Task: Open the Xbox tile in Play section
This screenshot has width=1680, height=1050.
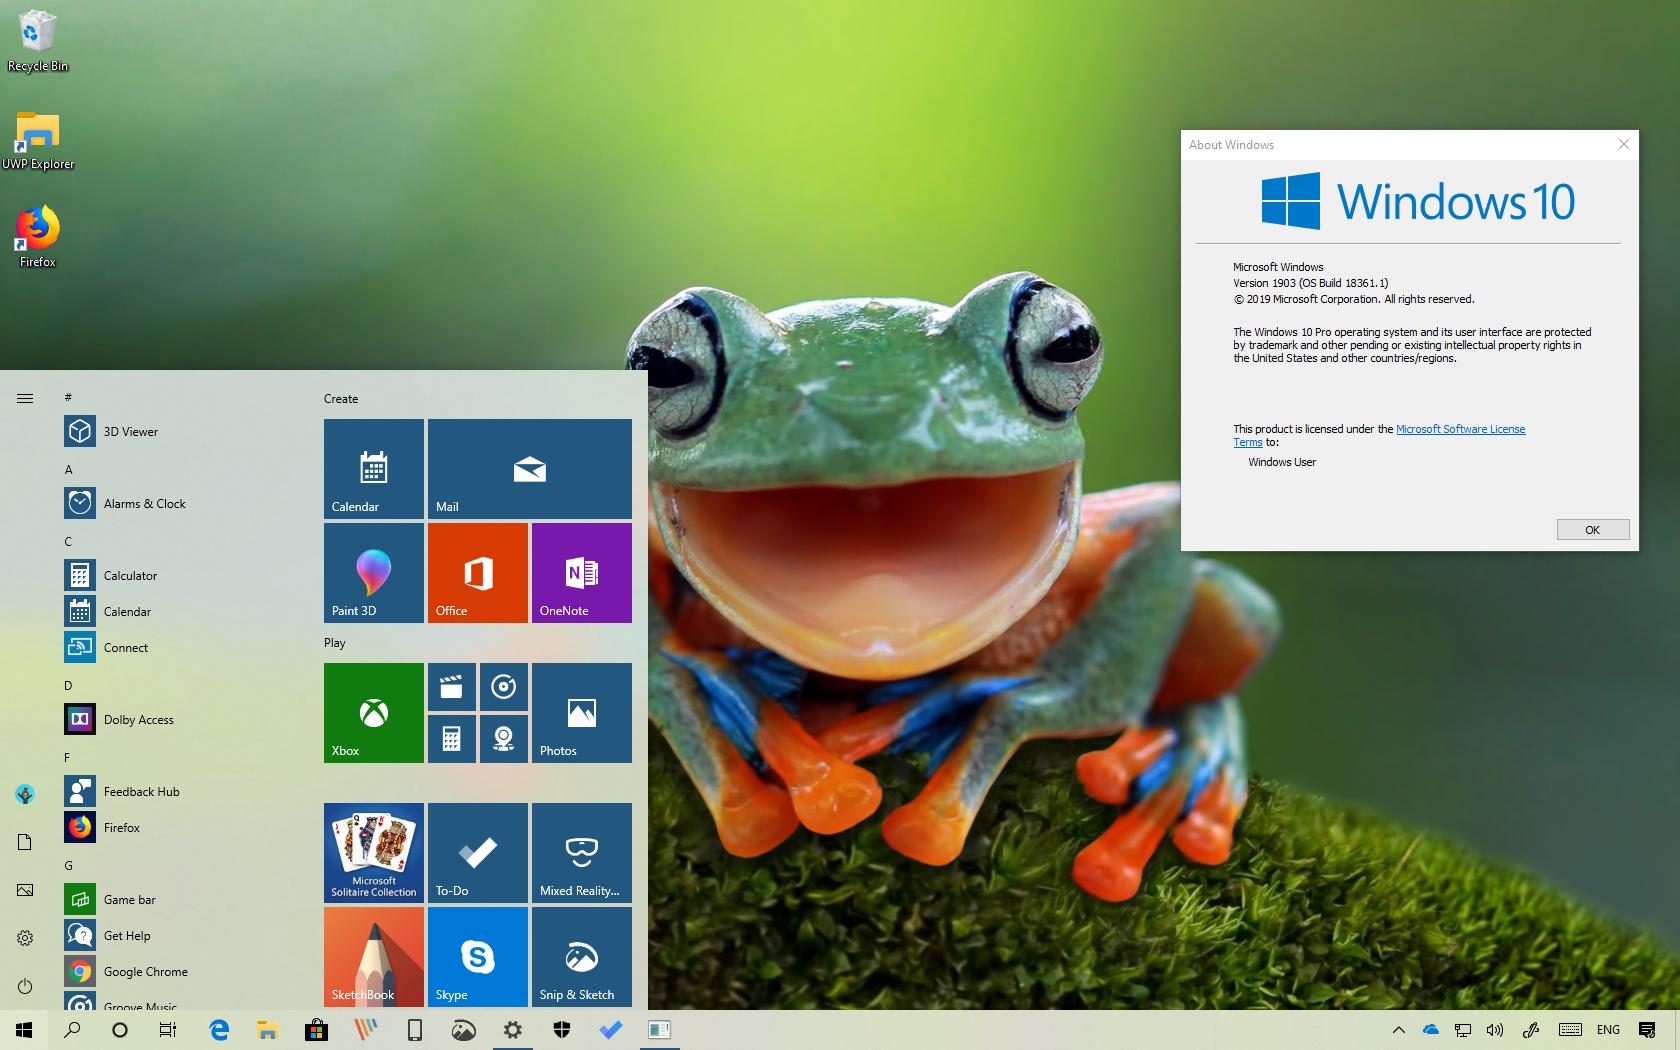Action: pos(373,713)
